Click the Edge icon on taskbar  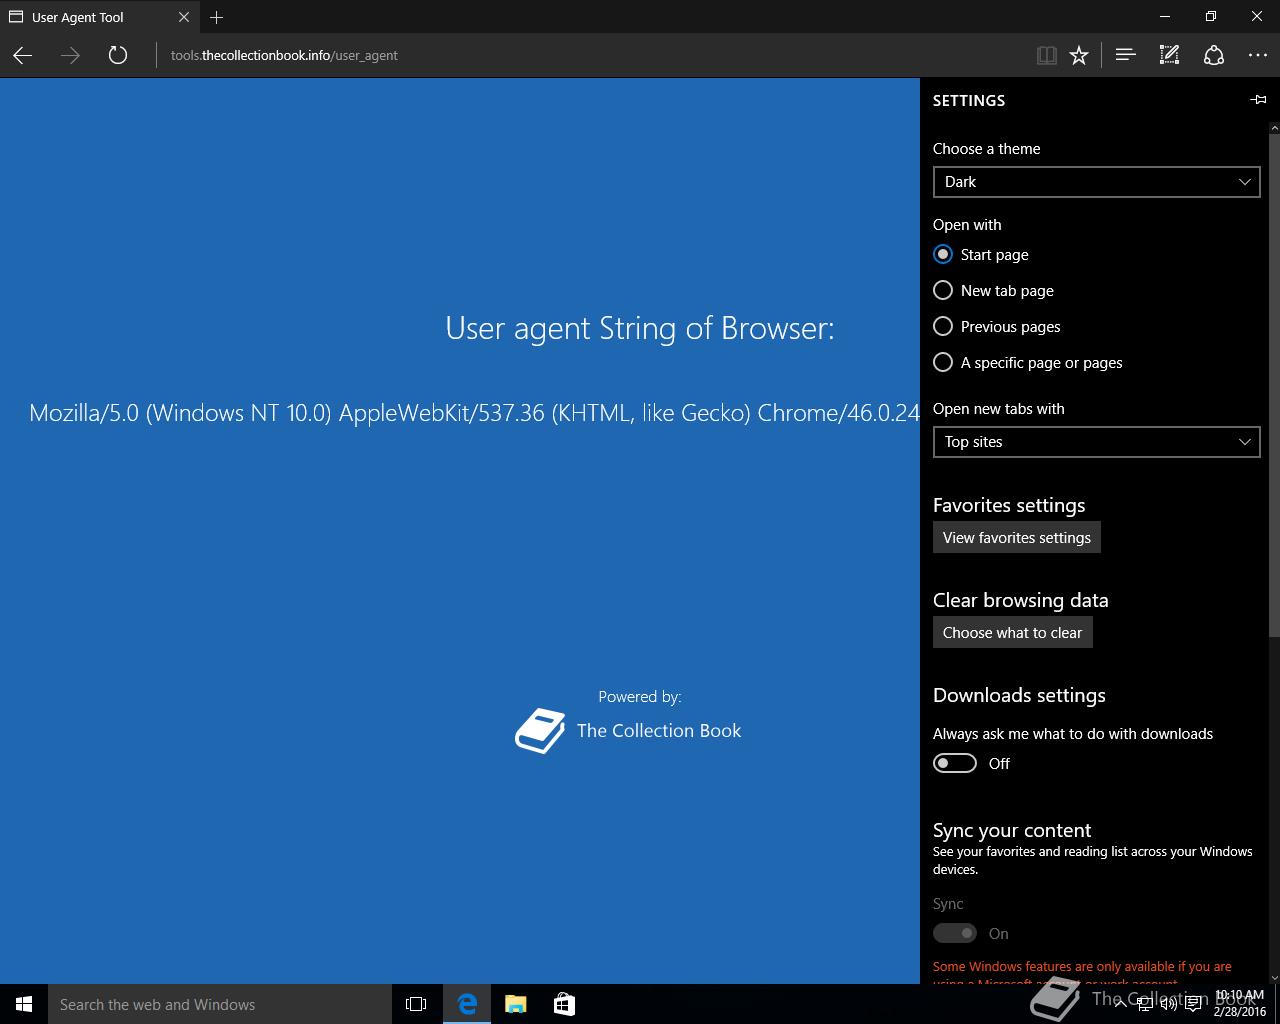coord(467,1004)
